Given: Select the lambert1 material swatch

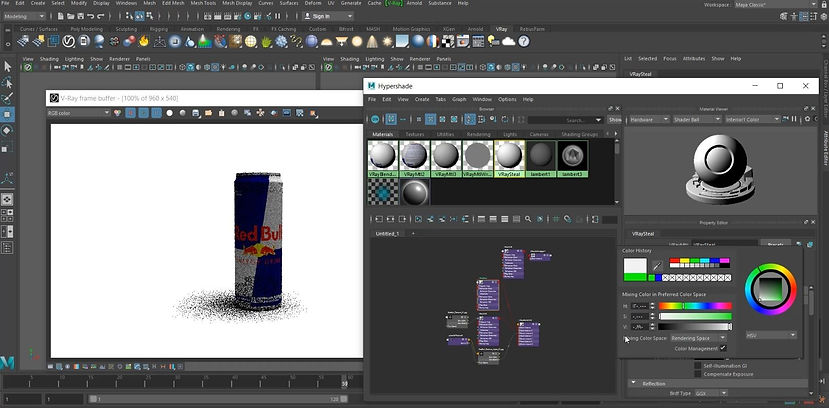Looking at the screenshot, I should coord(541,159).
